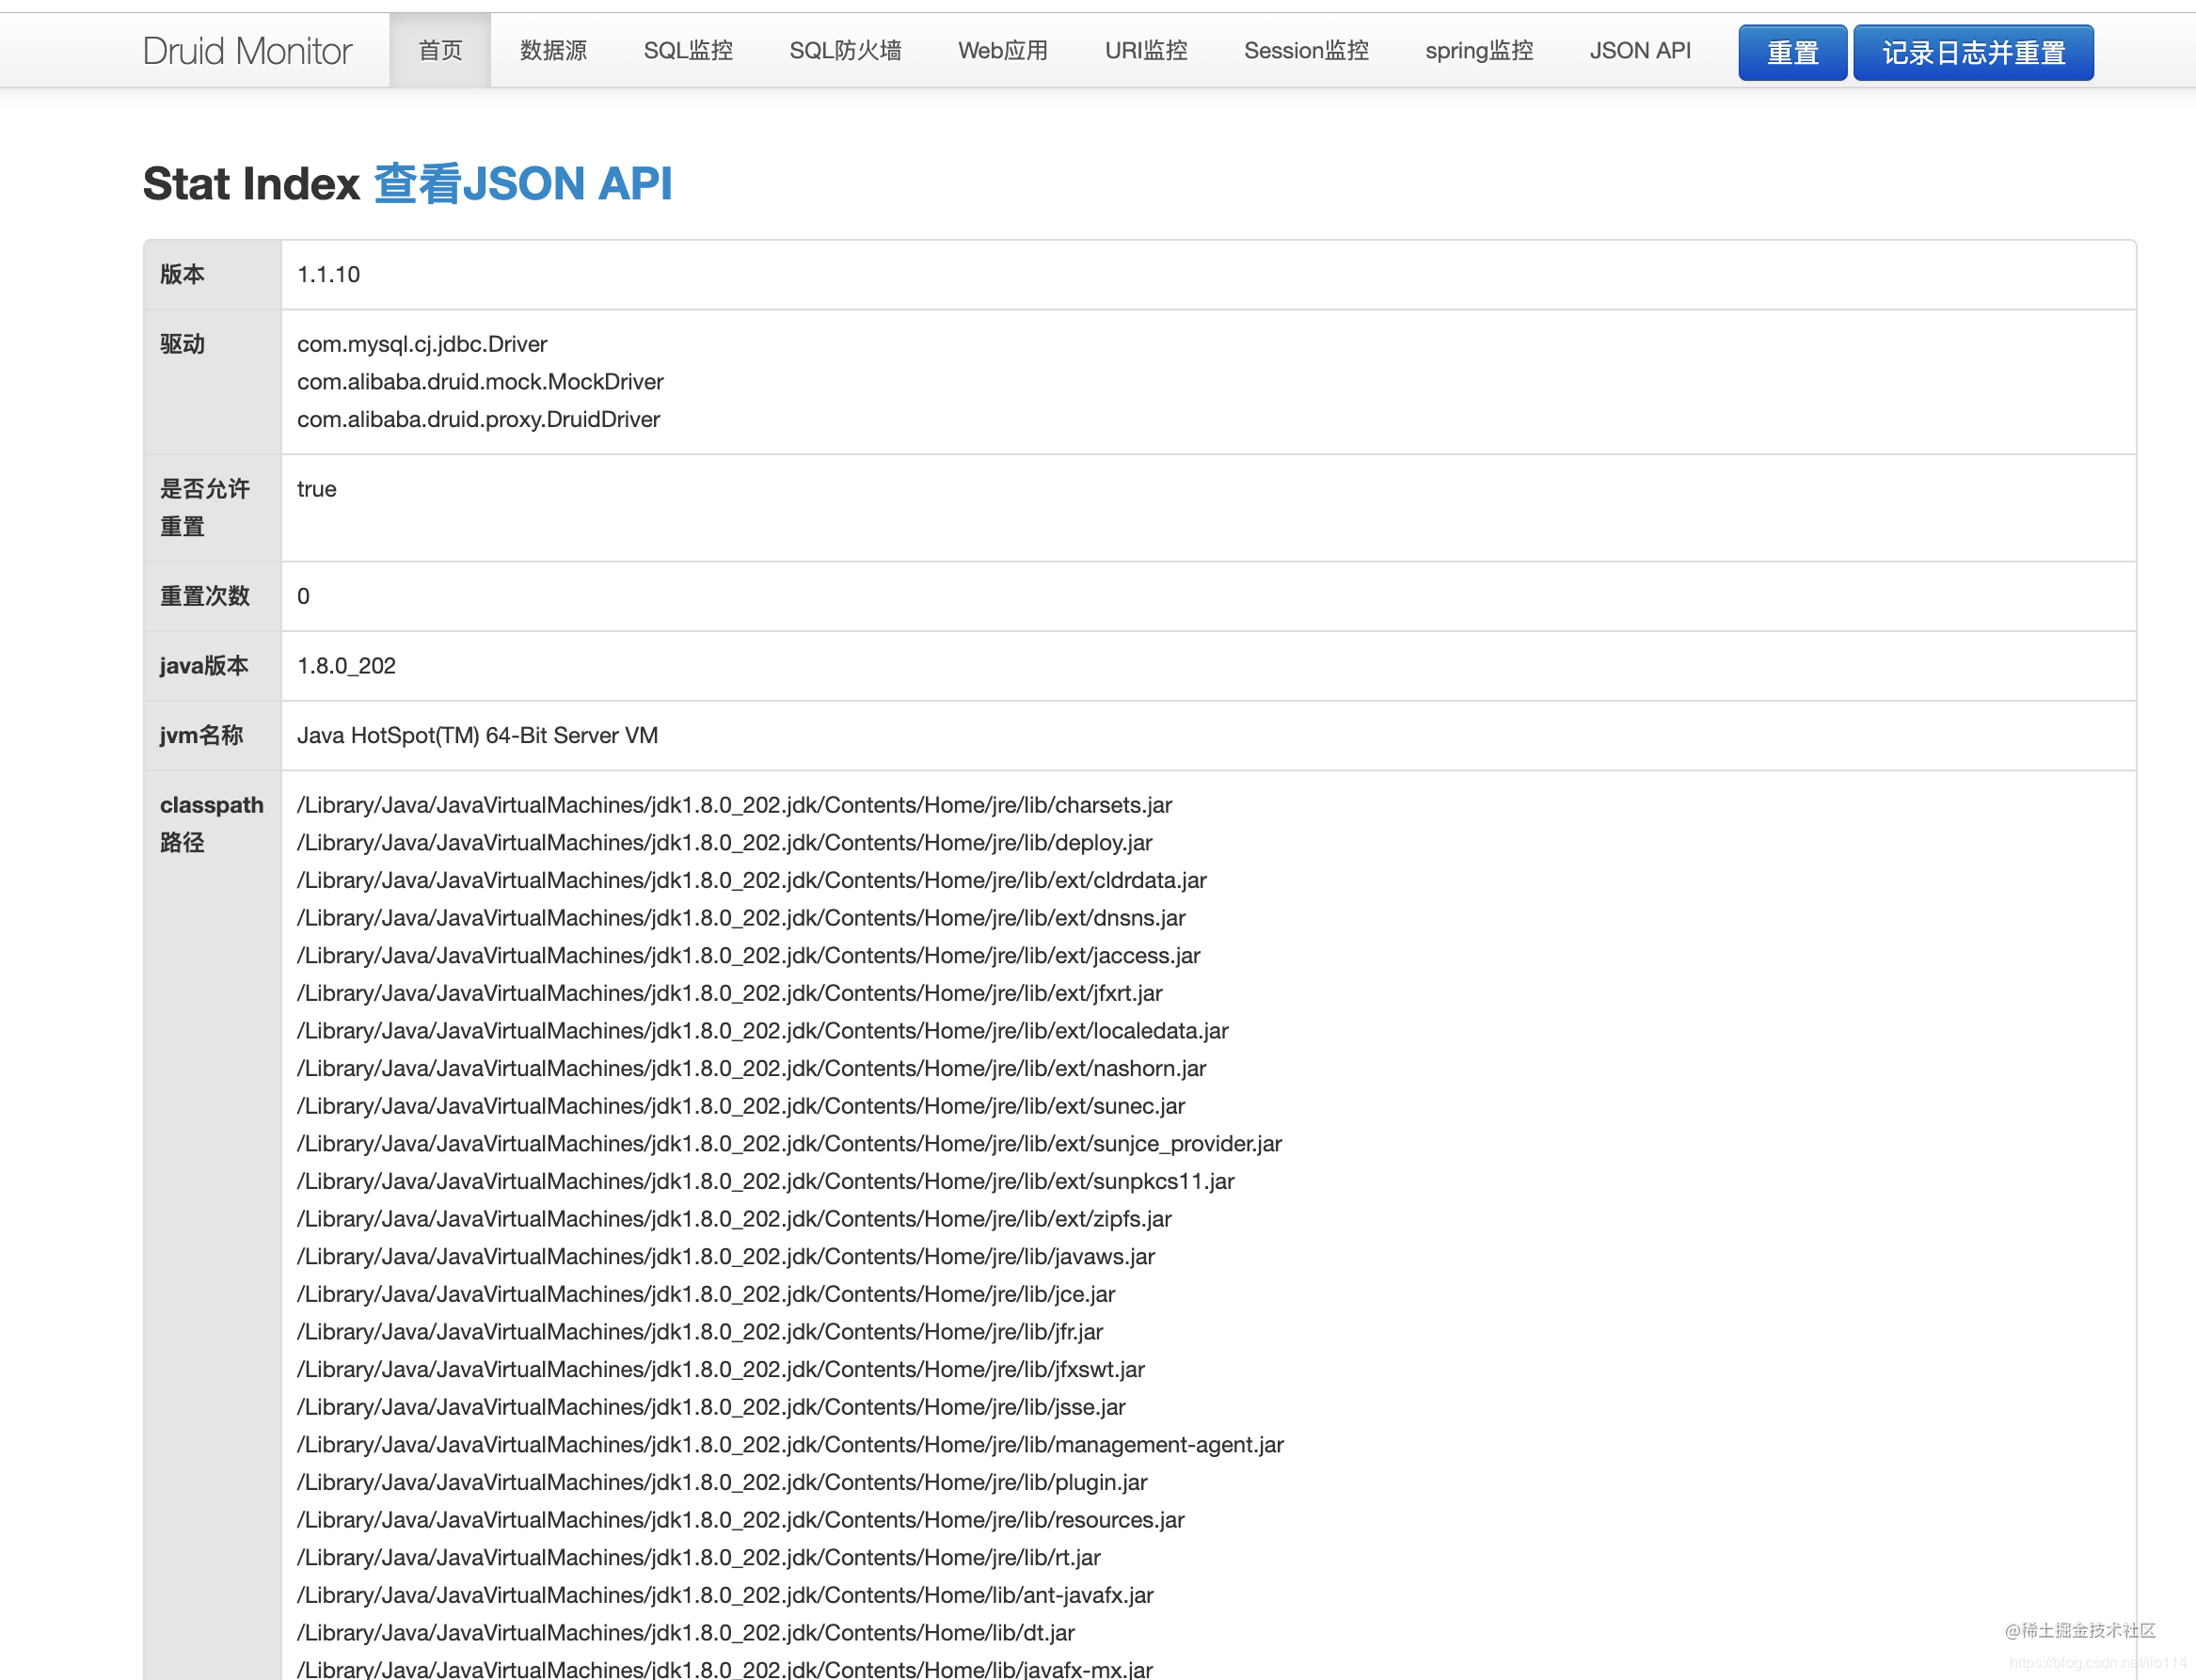Switch to spring监控 monitoring

point(1478,50)
